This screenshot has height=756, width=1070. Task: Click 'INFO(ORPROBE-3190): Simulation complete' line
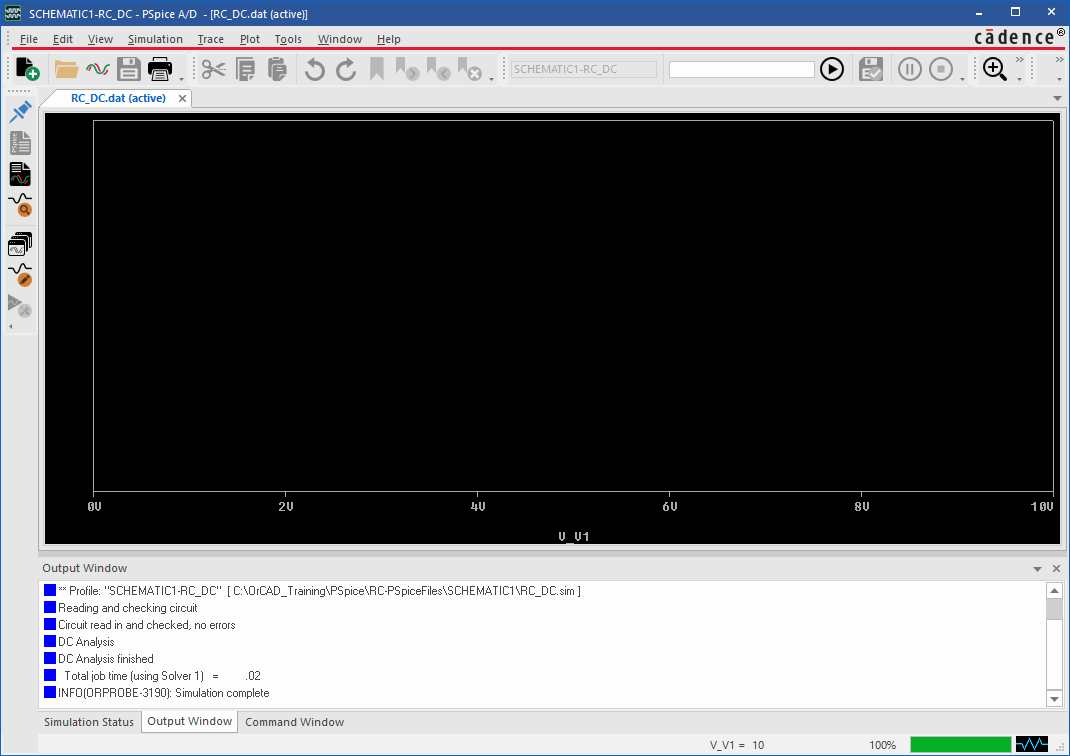pyautogui.click(x=164, y=693)
